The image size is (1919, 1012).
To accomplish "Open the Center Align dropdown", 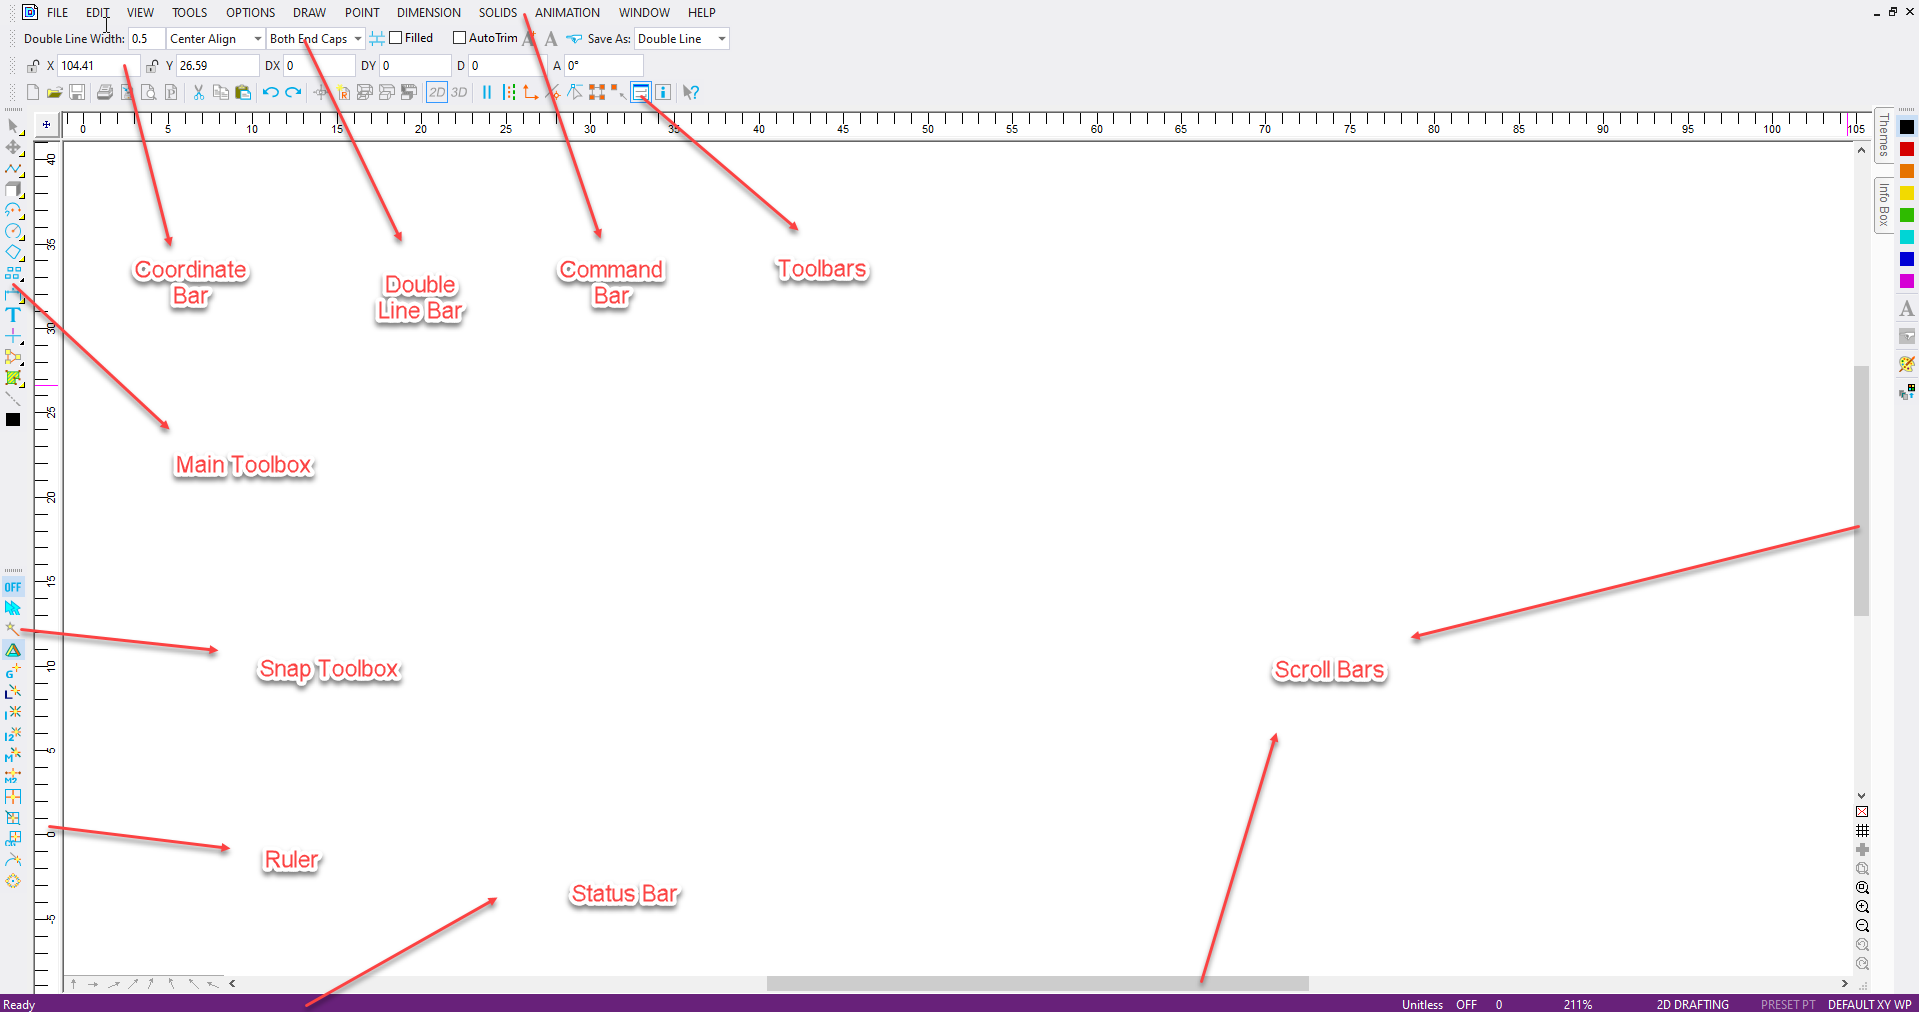I will coord(215,39).
